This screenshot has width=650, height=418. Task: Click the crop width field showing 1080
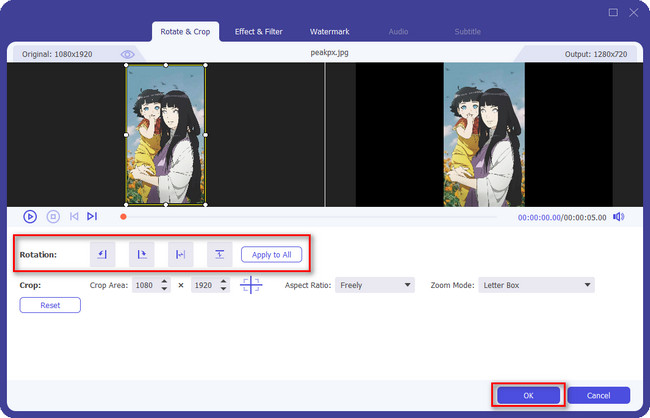[146, 285]
